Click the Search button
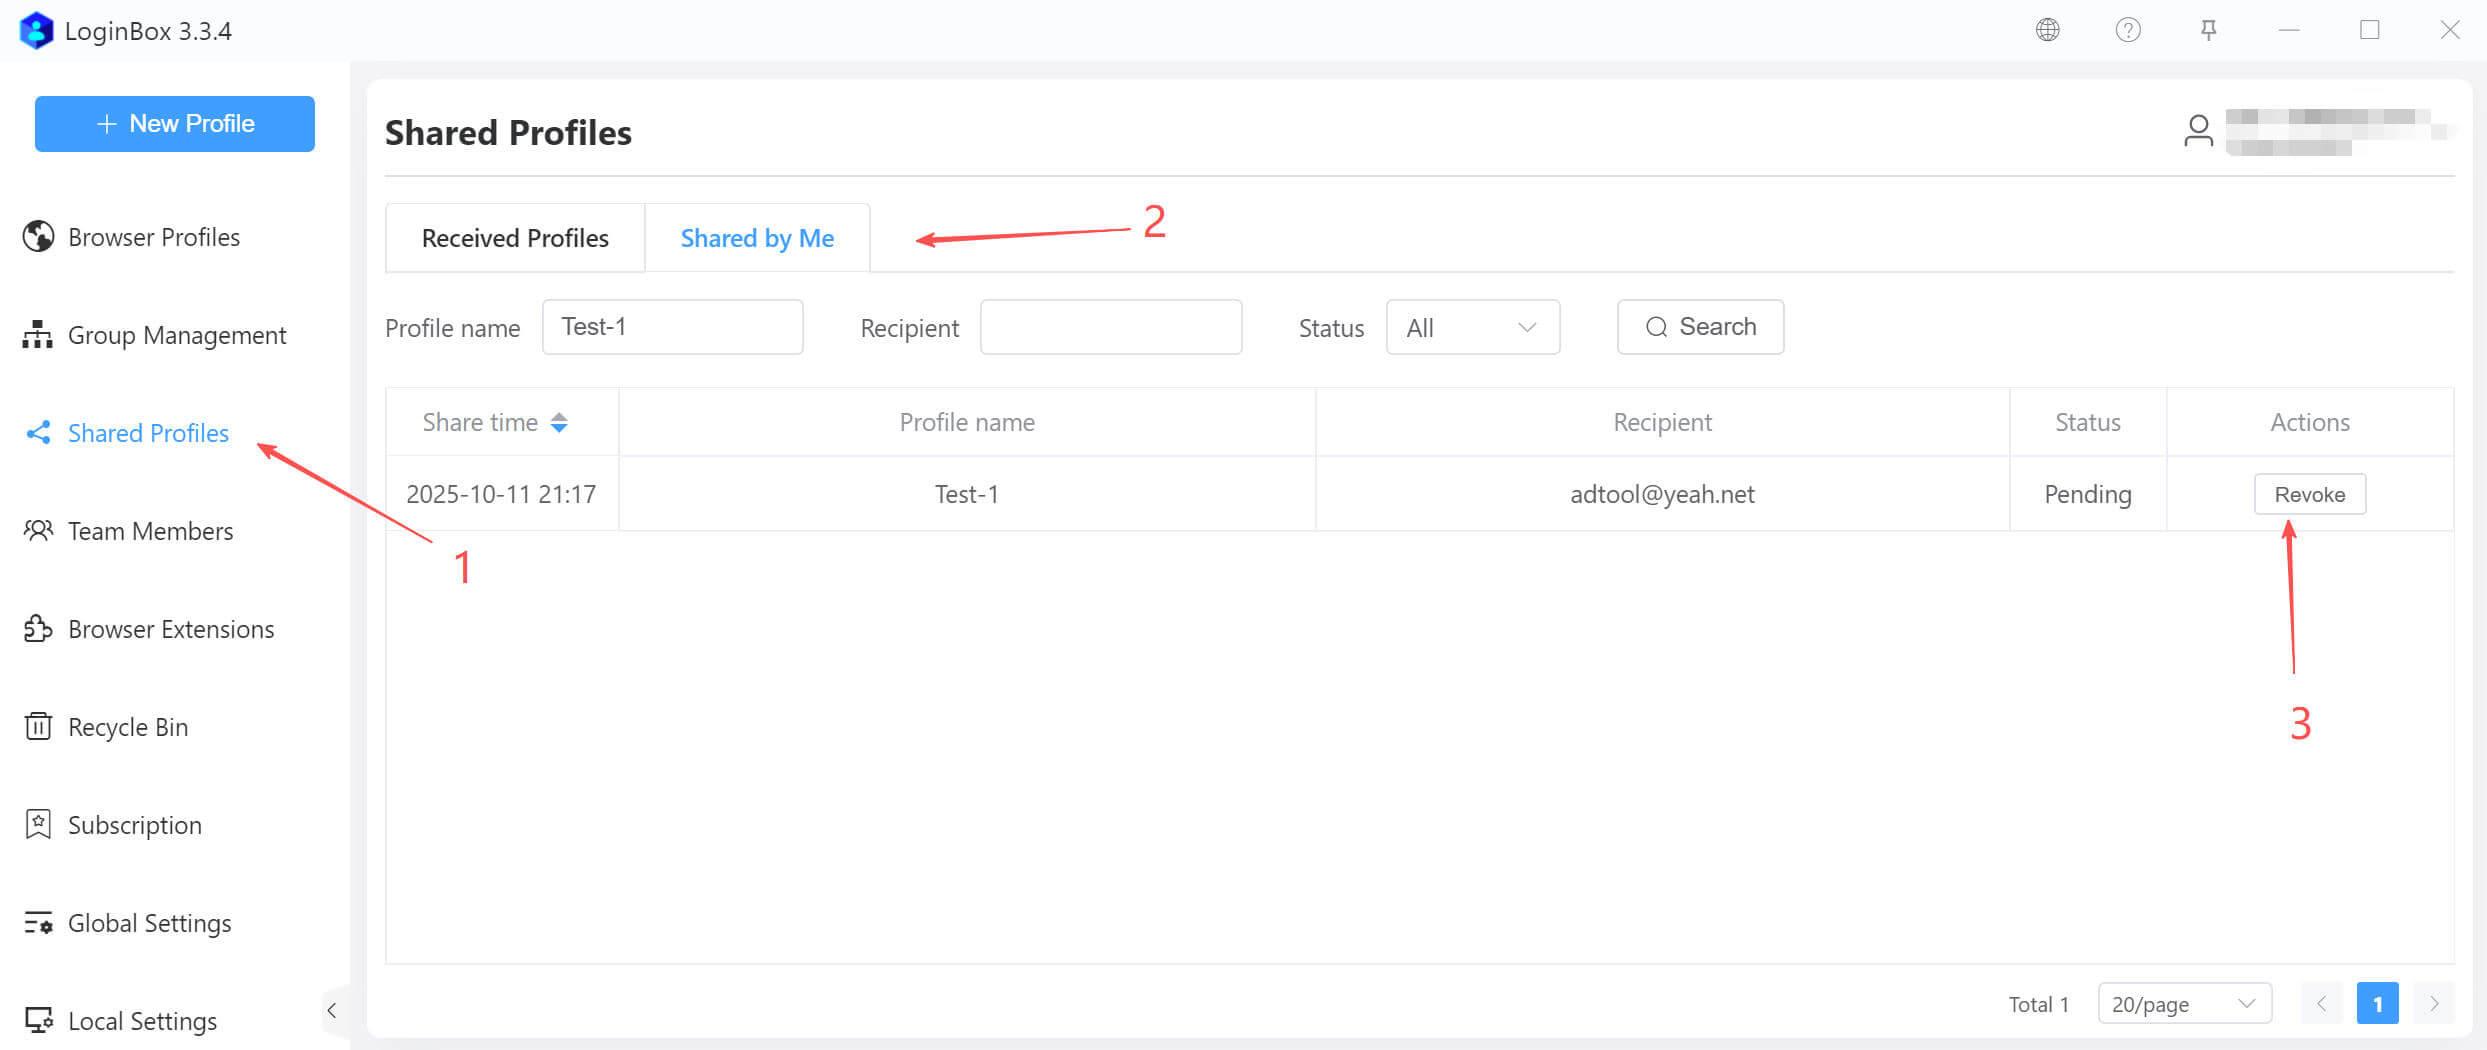Screen dimensions: 2487x1050 click(1700, 327)
